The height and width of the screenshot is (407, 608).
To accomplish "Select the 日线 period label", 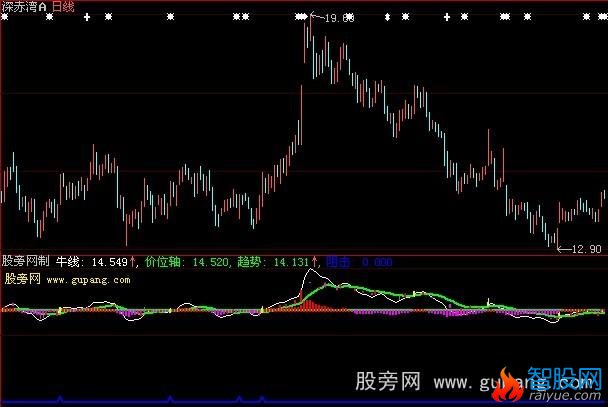I will click(63, 6).
